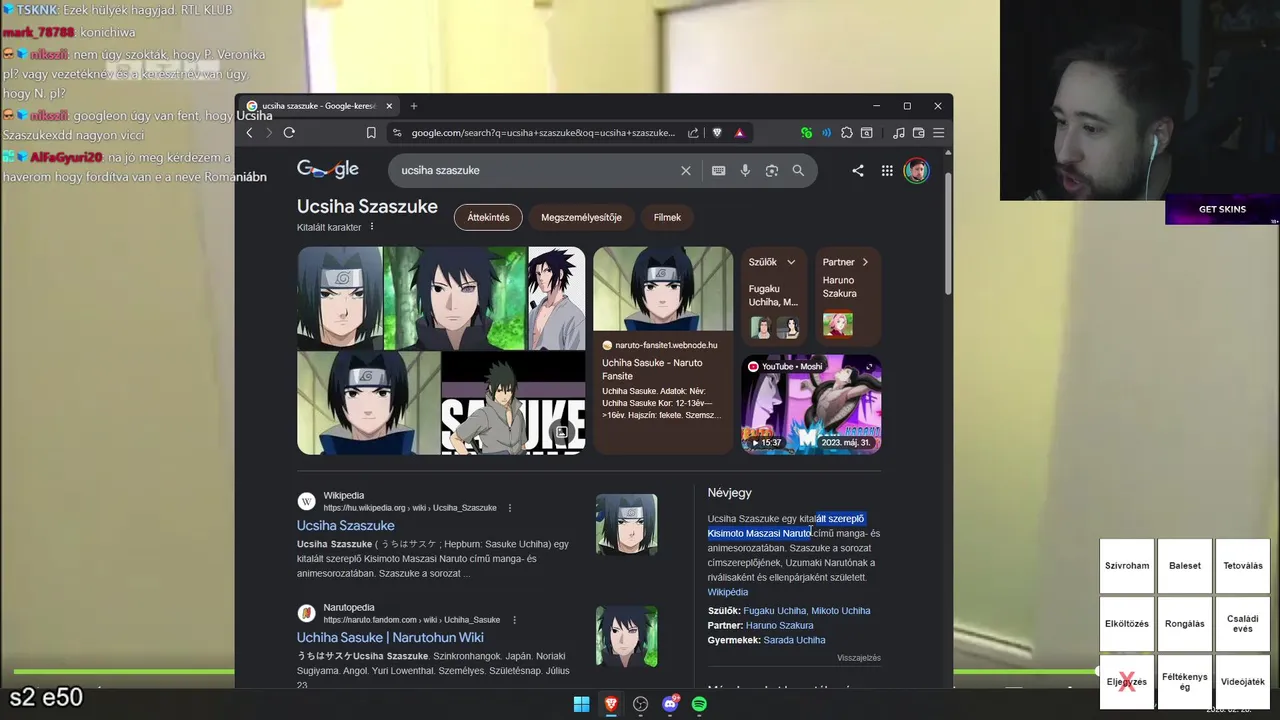Screen dimensions: 1280x720
Task: Play the YouTube Moshi video thumbnail
Action: point(811,404)
